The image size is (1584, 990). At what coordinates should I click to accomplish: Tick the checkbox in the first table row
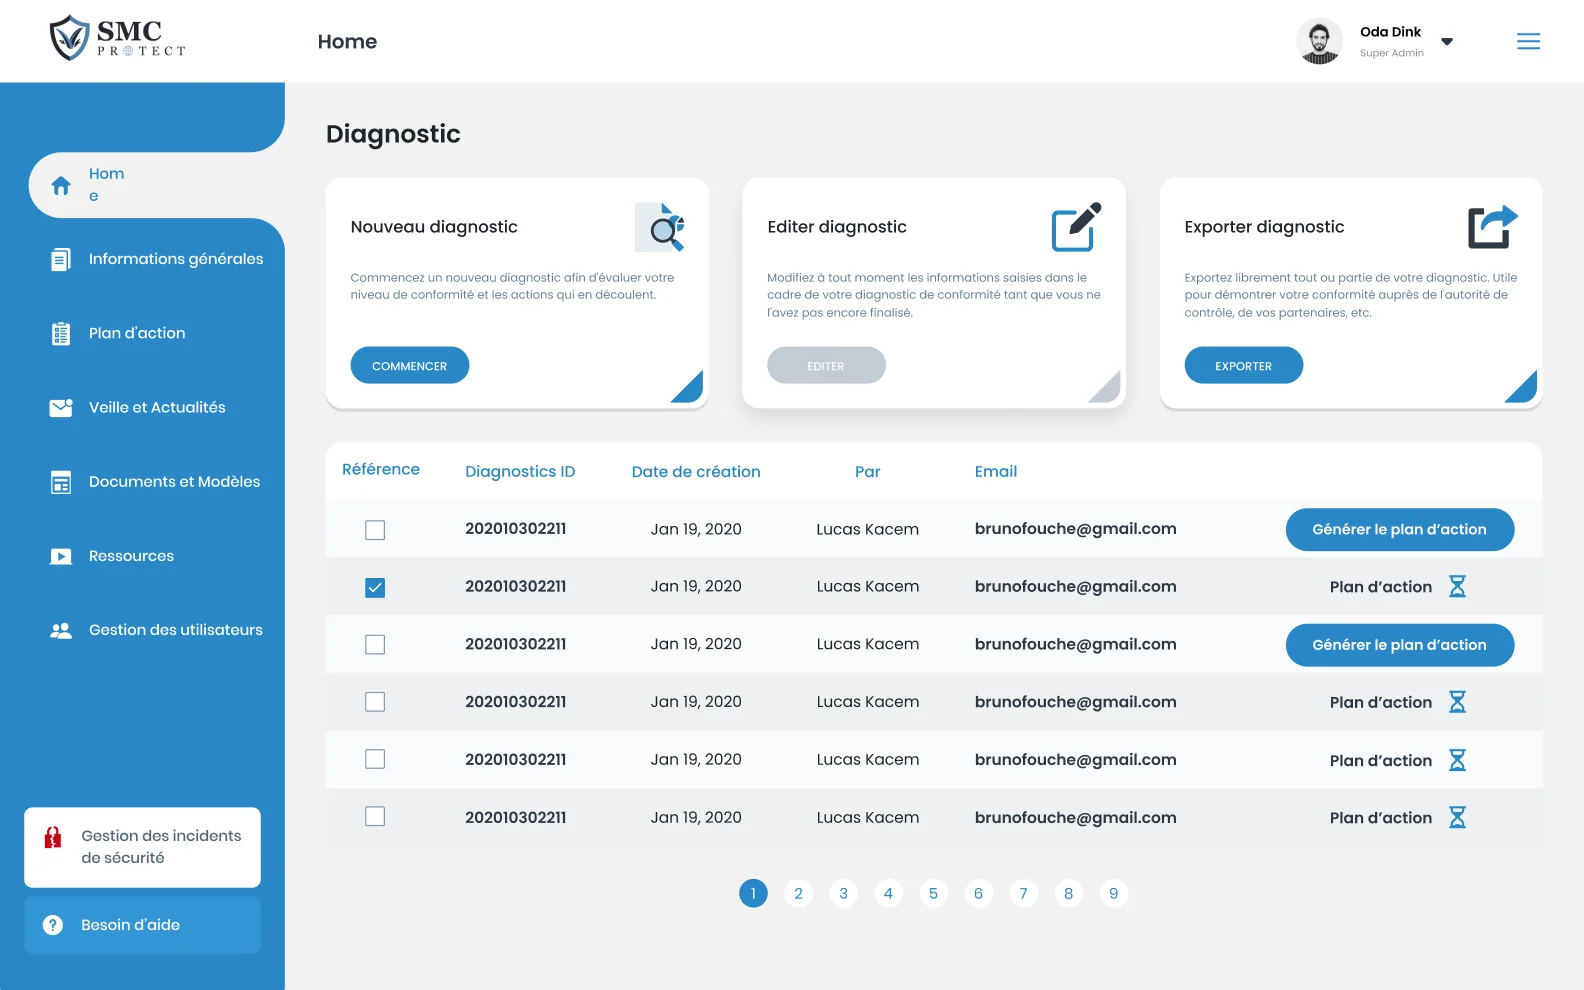tap(375, 530)
